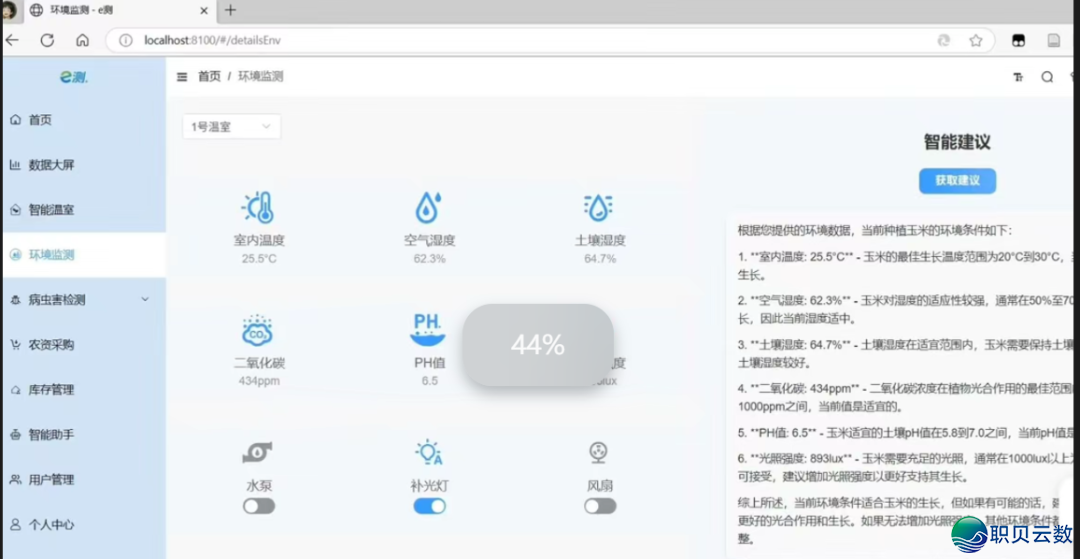Click the hamburger menu collapse icon
The width and height of the screenshot is (1080, 559).
click(182, 77)
